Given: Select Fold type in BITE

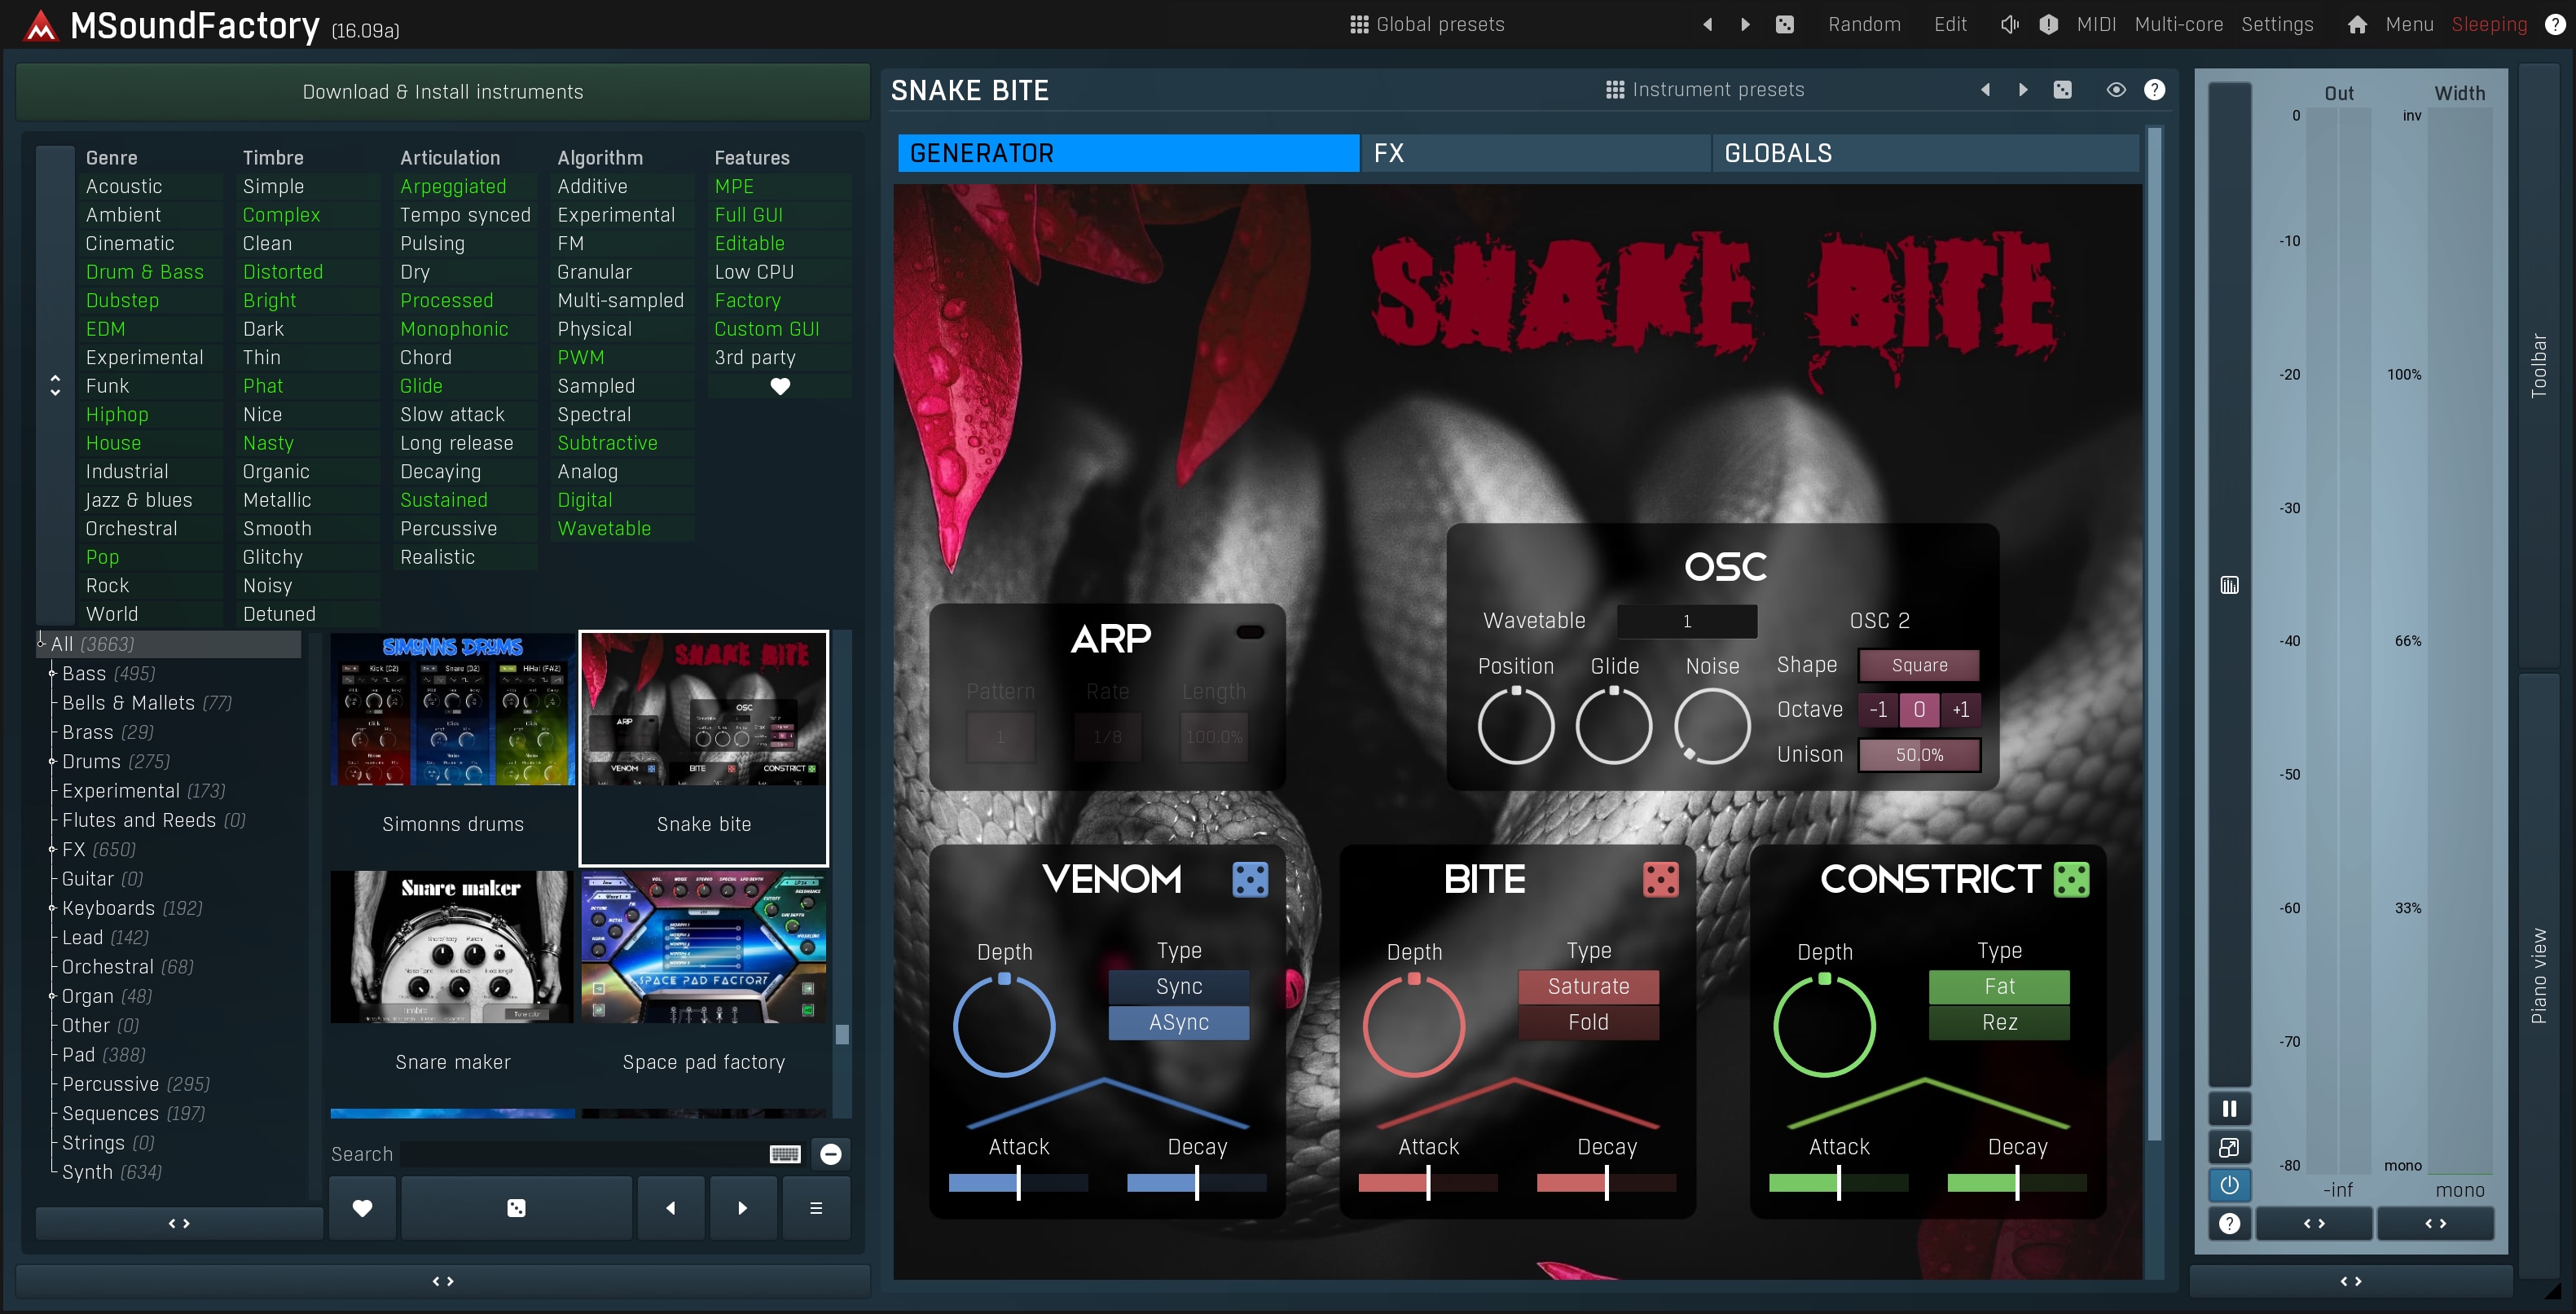Looking at the screenshot, I should (x=1588, y=1022).
